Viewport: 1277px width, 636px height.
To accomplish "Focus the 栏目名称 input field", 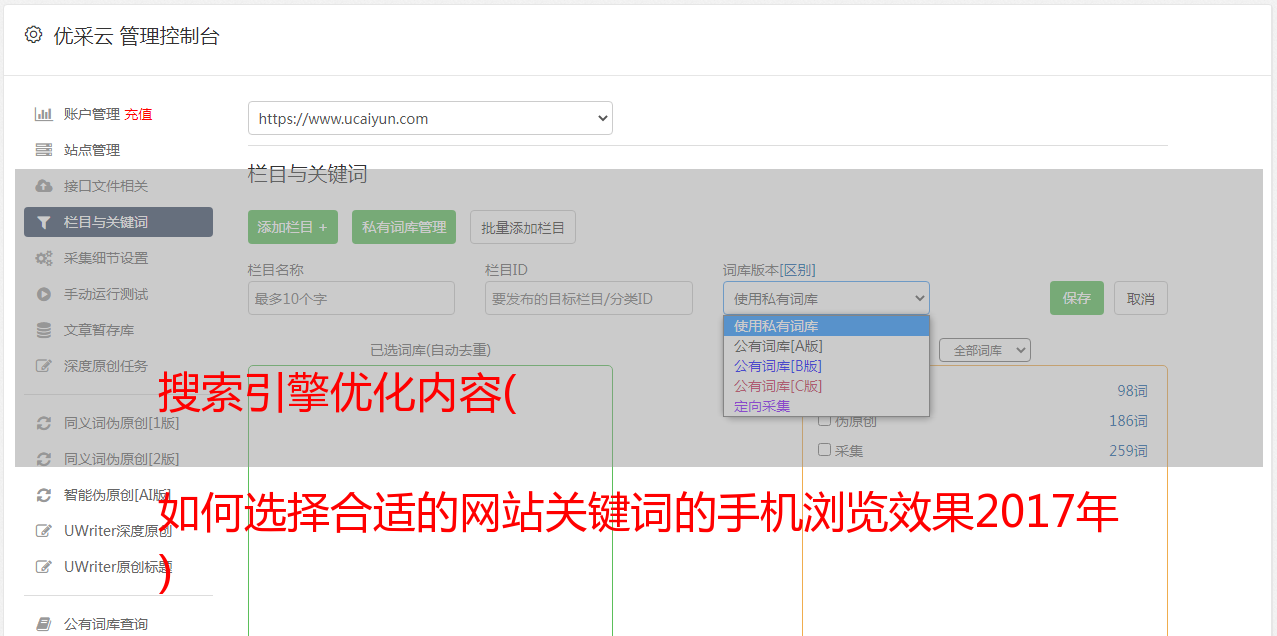I will tap(351, 298).
